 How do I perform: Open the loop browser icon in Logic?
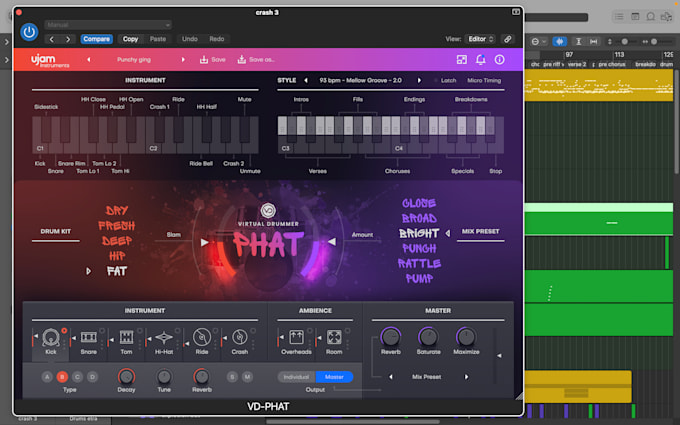tap(651, 16)
